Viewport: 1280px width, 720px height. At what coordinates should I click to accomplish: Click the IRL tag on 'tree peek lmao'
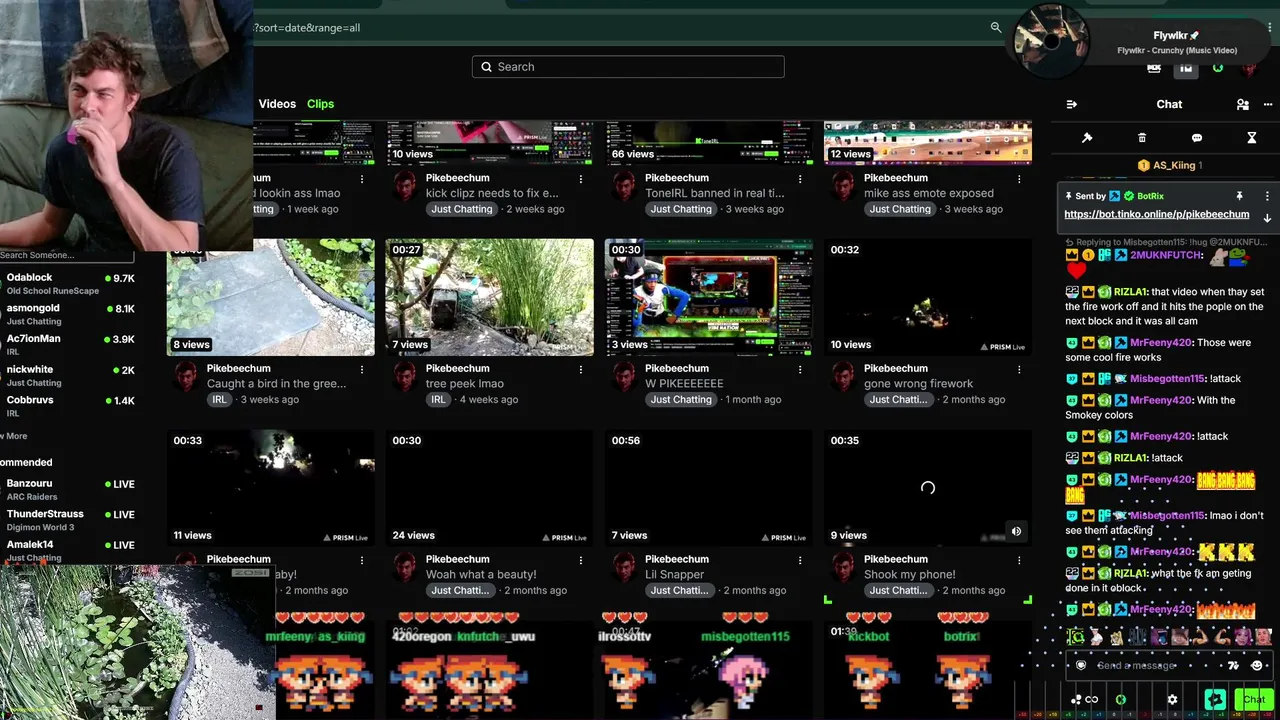pos(438,400)
